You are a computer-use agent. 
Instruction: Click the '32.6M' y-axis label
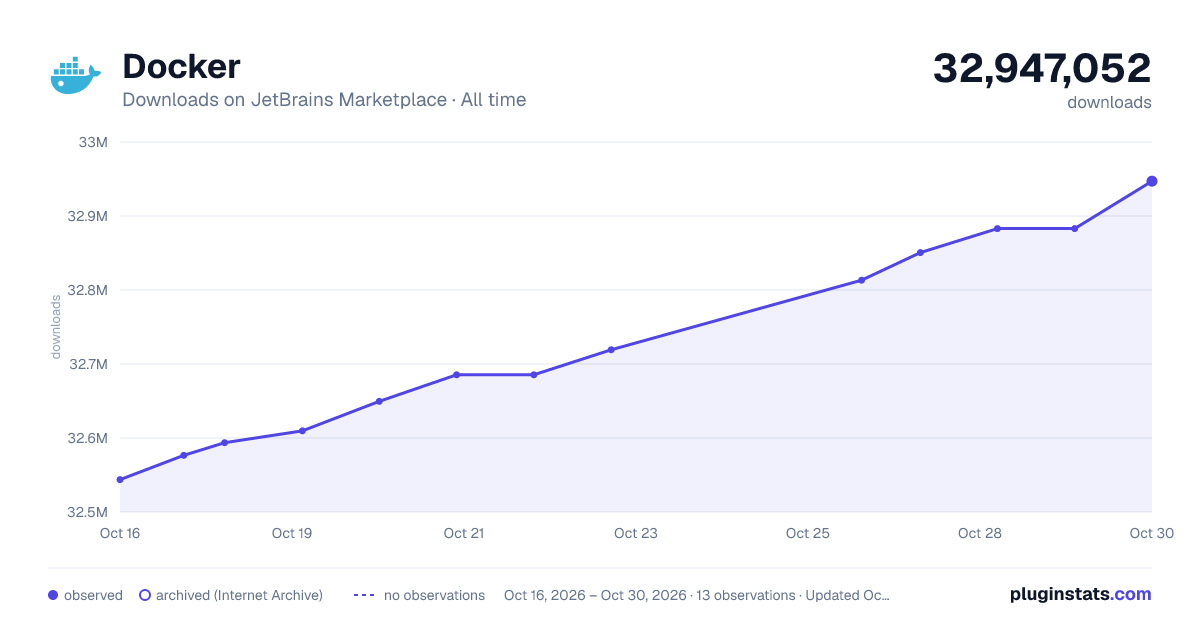click(88, 438)
